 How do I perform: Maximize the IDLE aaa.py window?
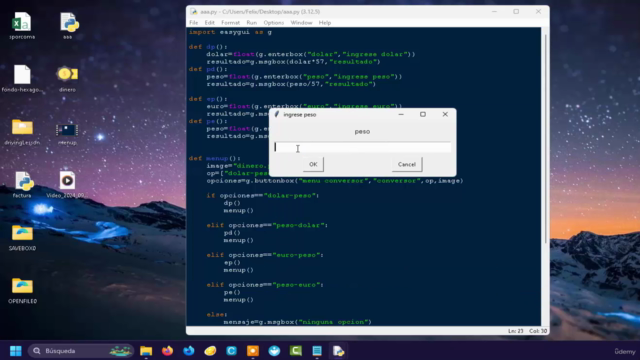pos(516,12)
